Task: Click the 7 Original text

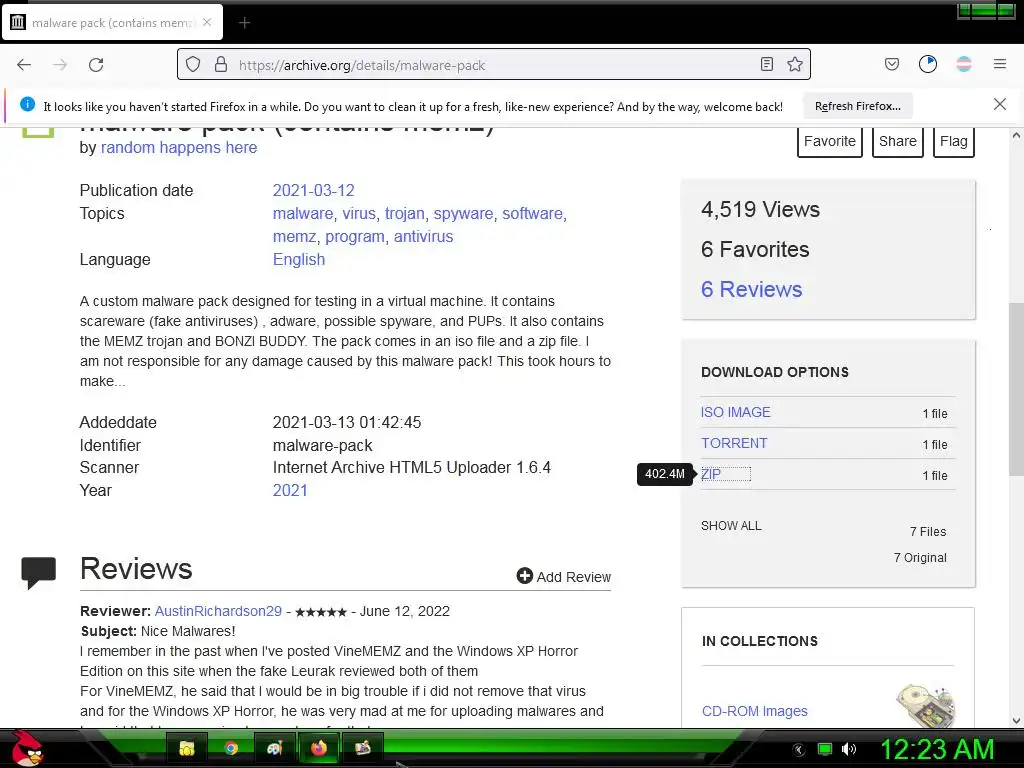Action: pos(920,558)
